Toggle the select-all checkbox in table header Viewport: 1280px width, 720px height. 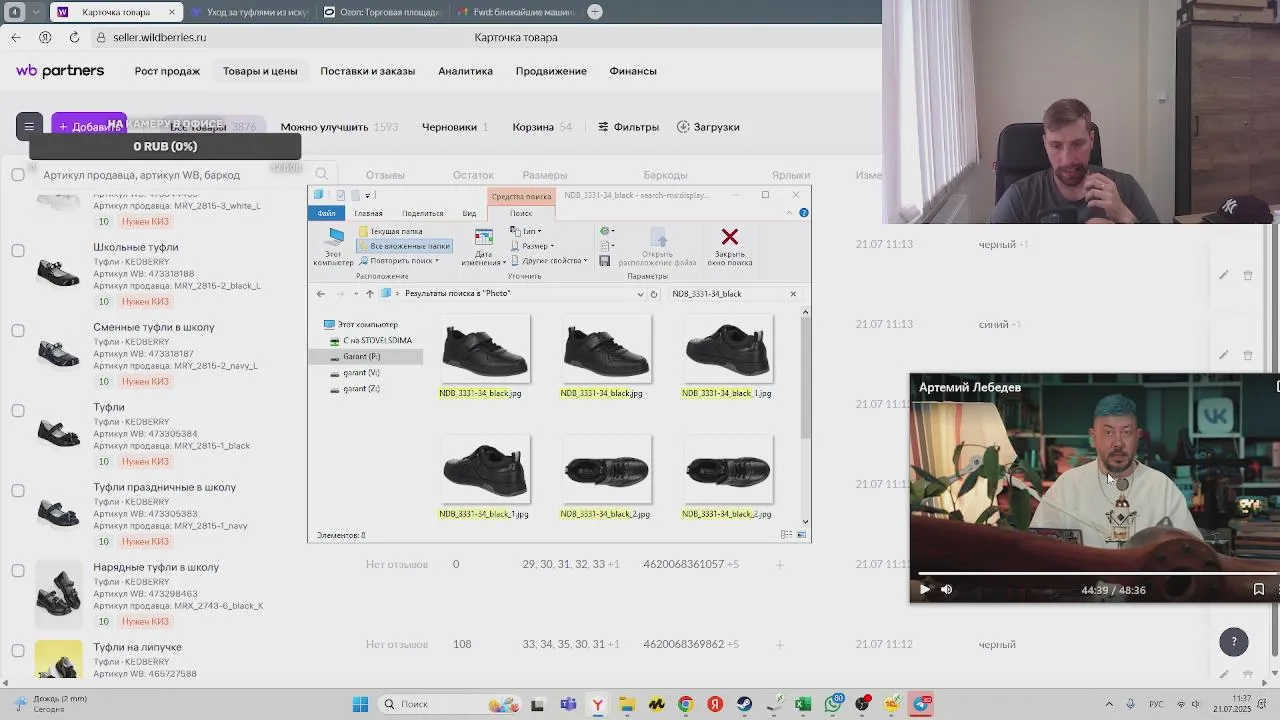[18, 175]
